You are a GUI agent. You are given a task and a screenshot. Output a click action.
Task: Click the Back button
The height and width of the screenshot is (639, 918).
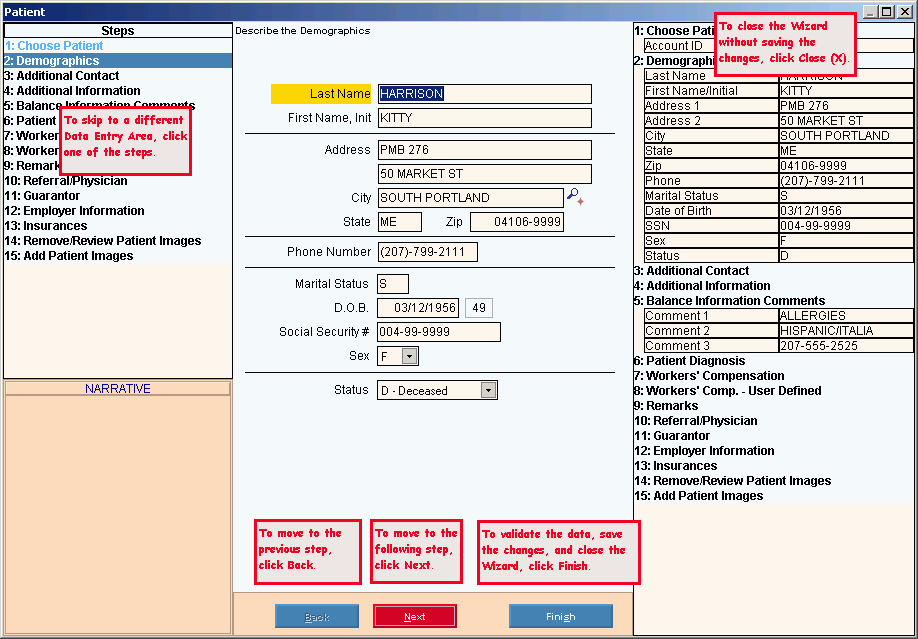(x=317, y=616)
